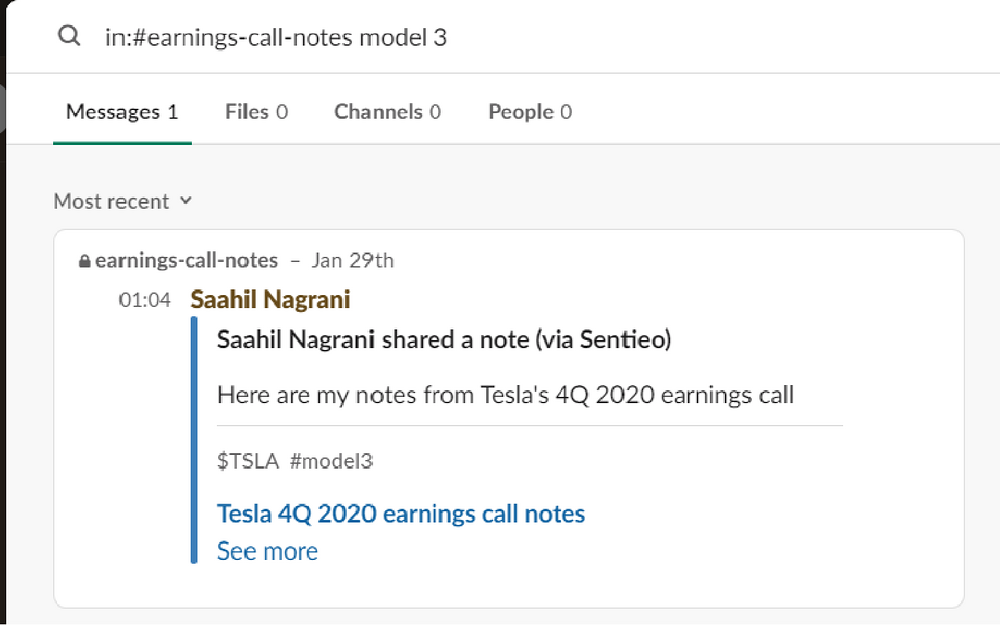Viewport: 1000px width, 625px height.
Task: Click the search magnifier icon
Action: click(x=69, y=36)
